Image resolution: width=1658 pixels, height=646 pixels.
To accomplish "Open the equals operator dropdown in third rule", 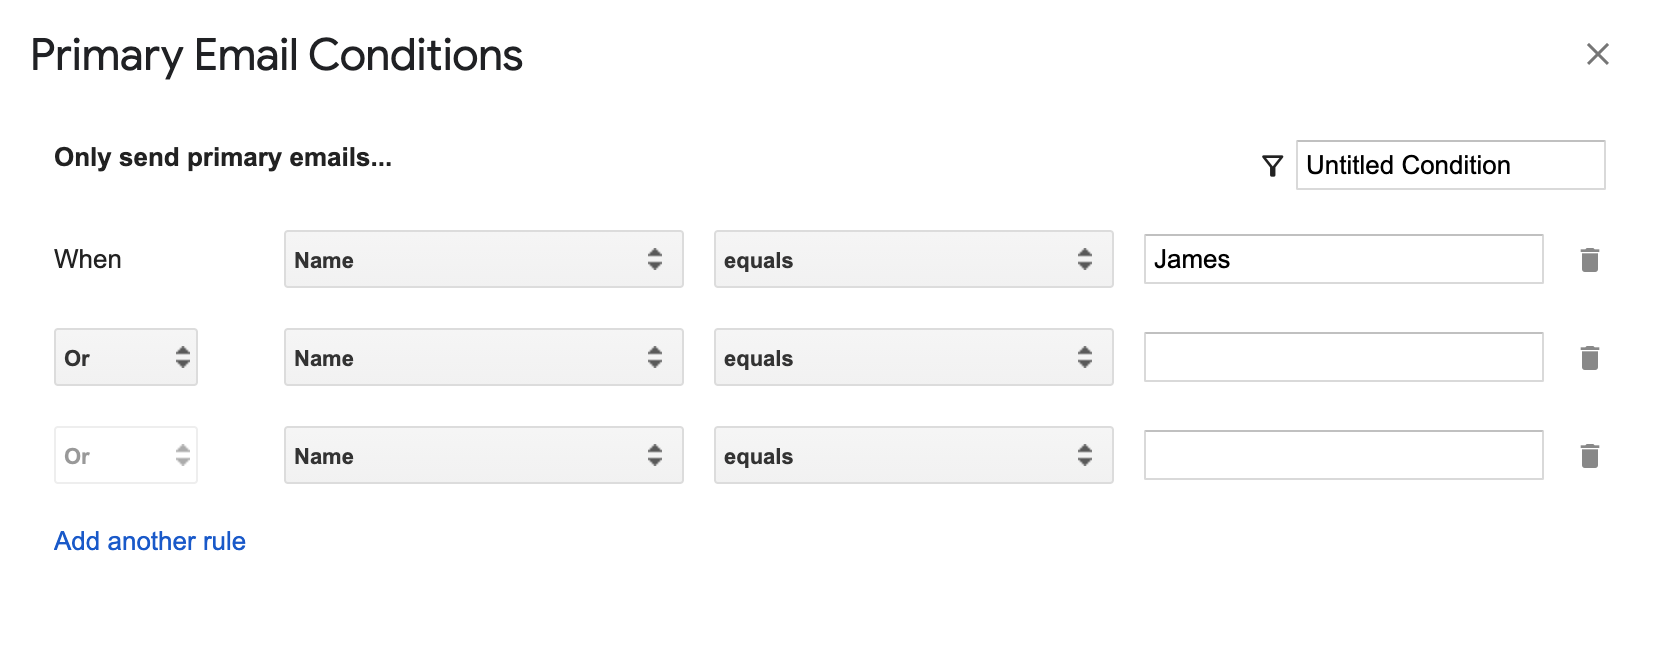I will point(913,456).
